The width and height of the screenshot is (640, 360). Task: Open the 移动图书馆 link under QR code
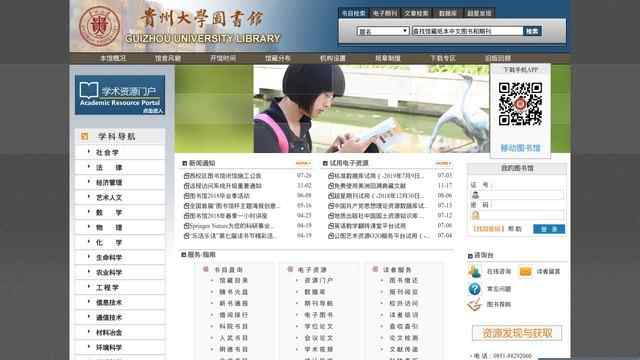[520, 148]
